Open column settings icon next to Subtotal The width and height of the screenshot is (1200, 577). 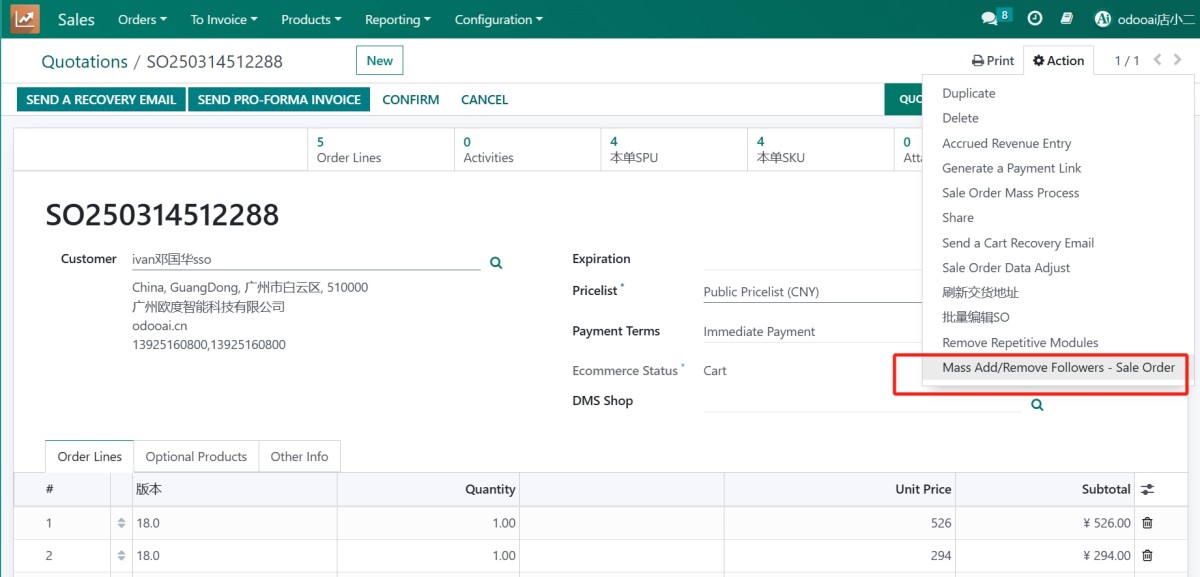[1147, 489]
